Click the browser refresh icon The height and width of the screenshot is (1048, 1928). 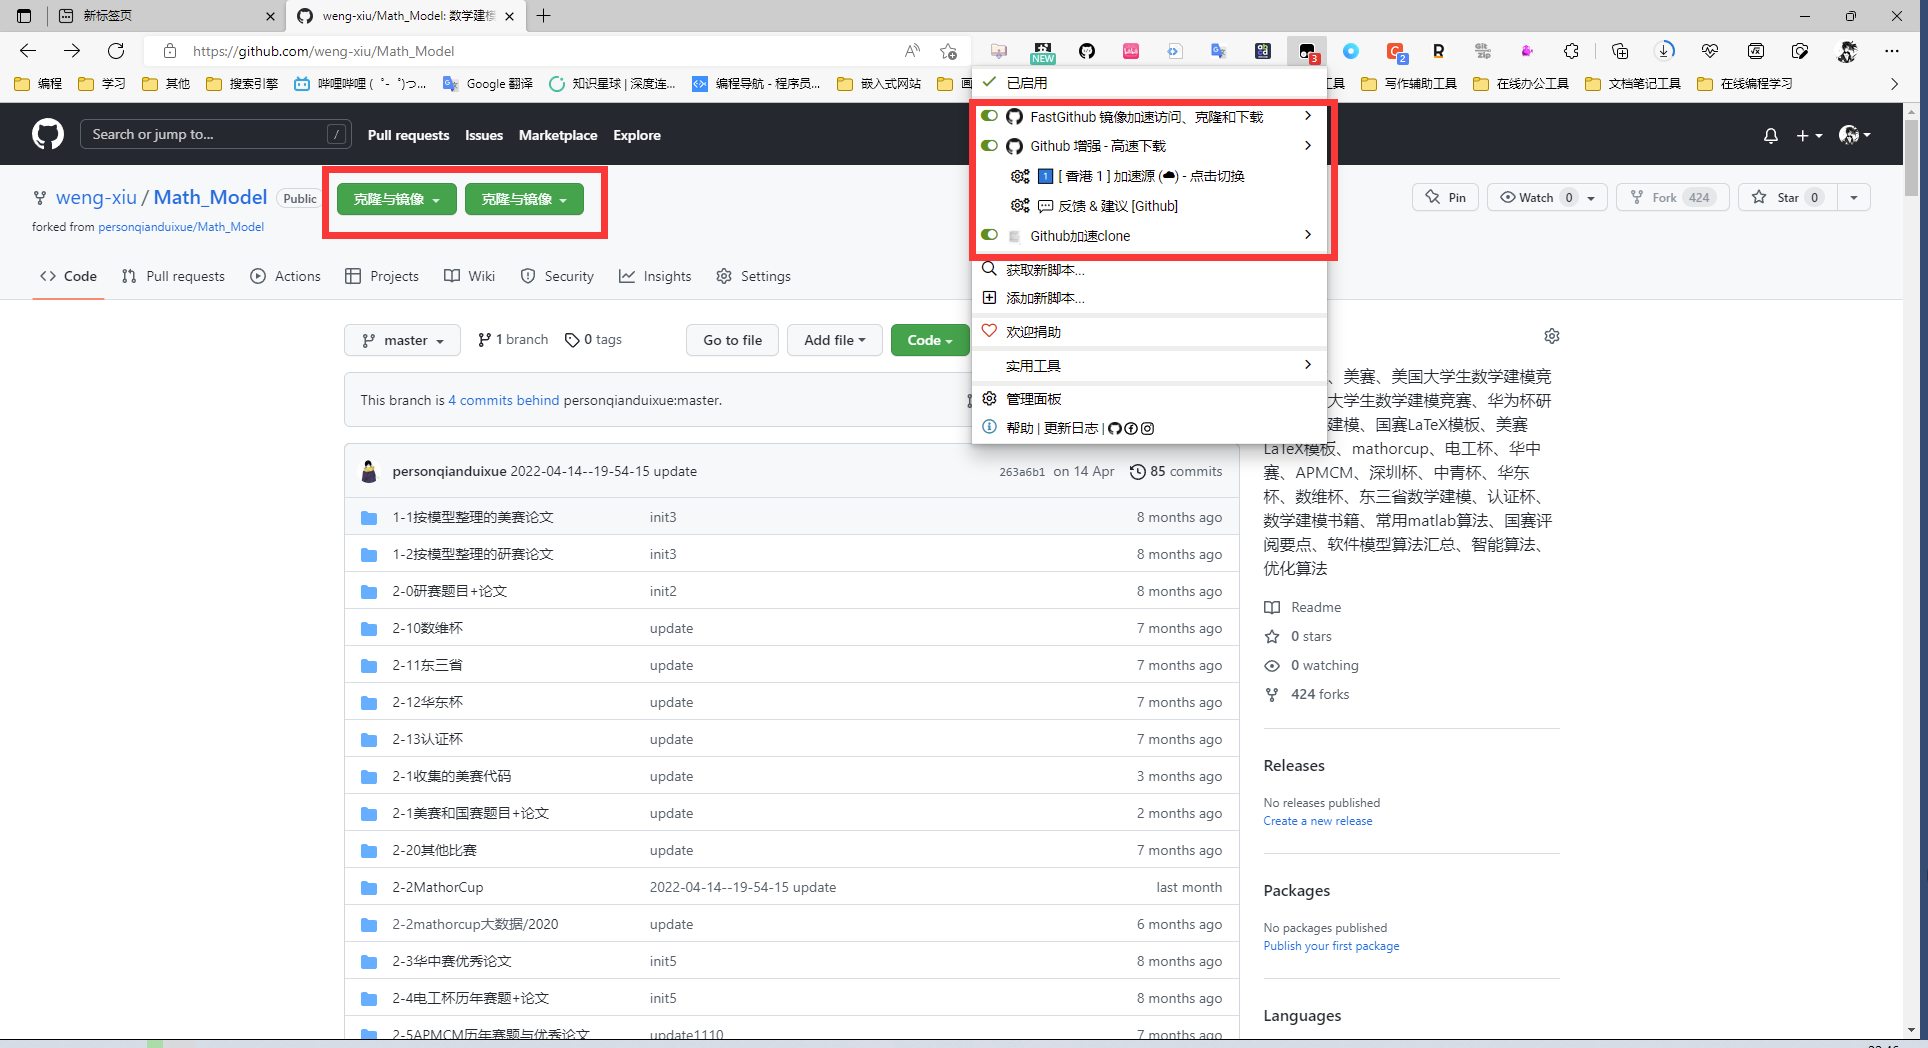(x=116, y=51)
